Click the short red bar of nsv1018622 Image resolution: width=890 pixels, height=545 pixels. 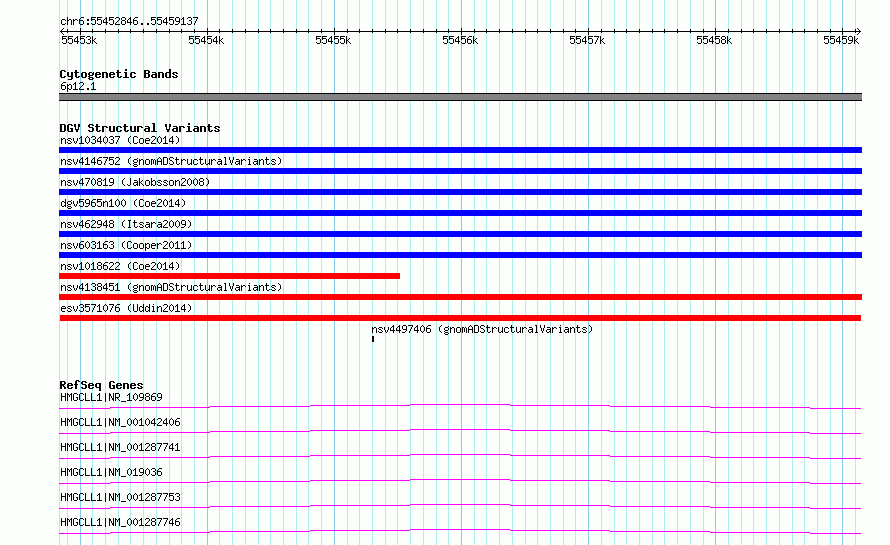229,276
